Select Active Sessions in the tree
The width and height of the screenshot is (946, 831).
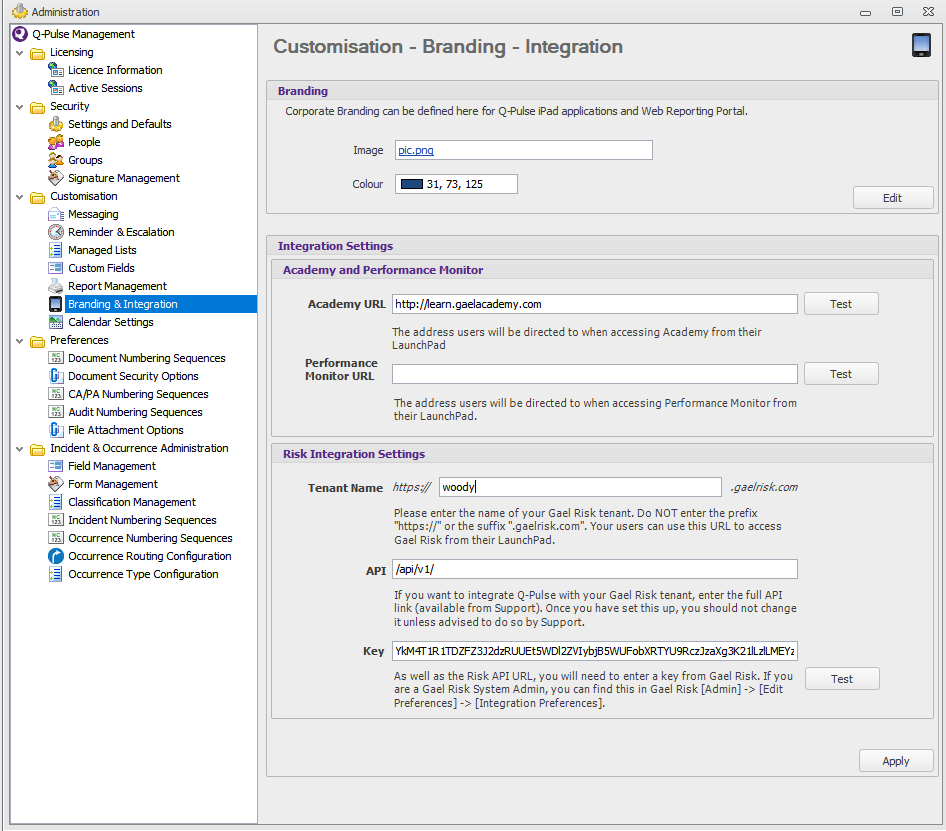[x=106, y=88]
